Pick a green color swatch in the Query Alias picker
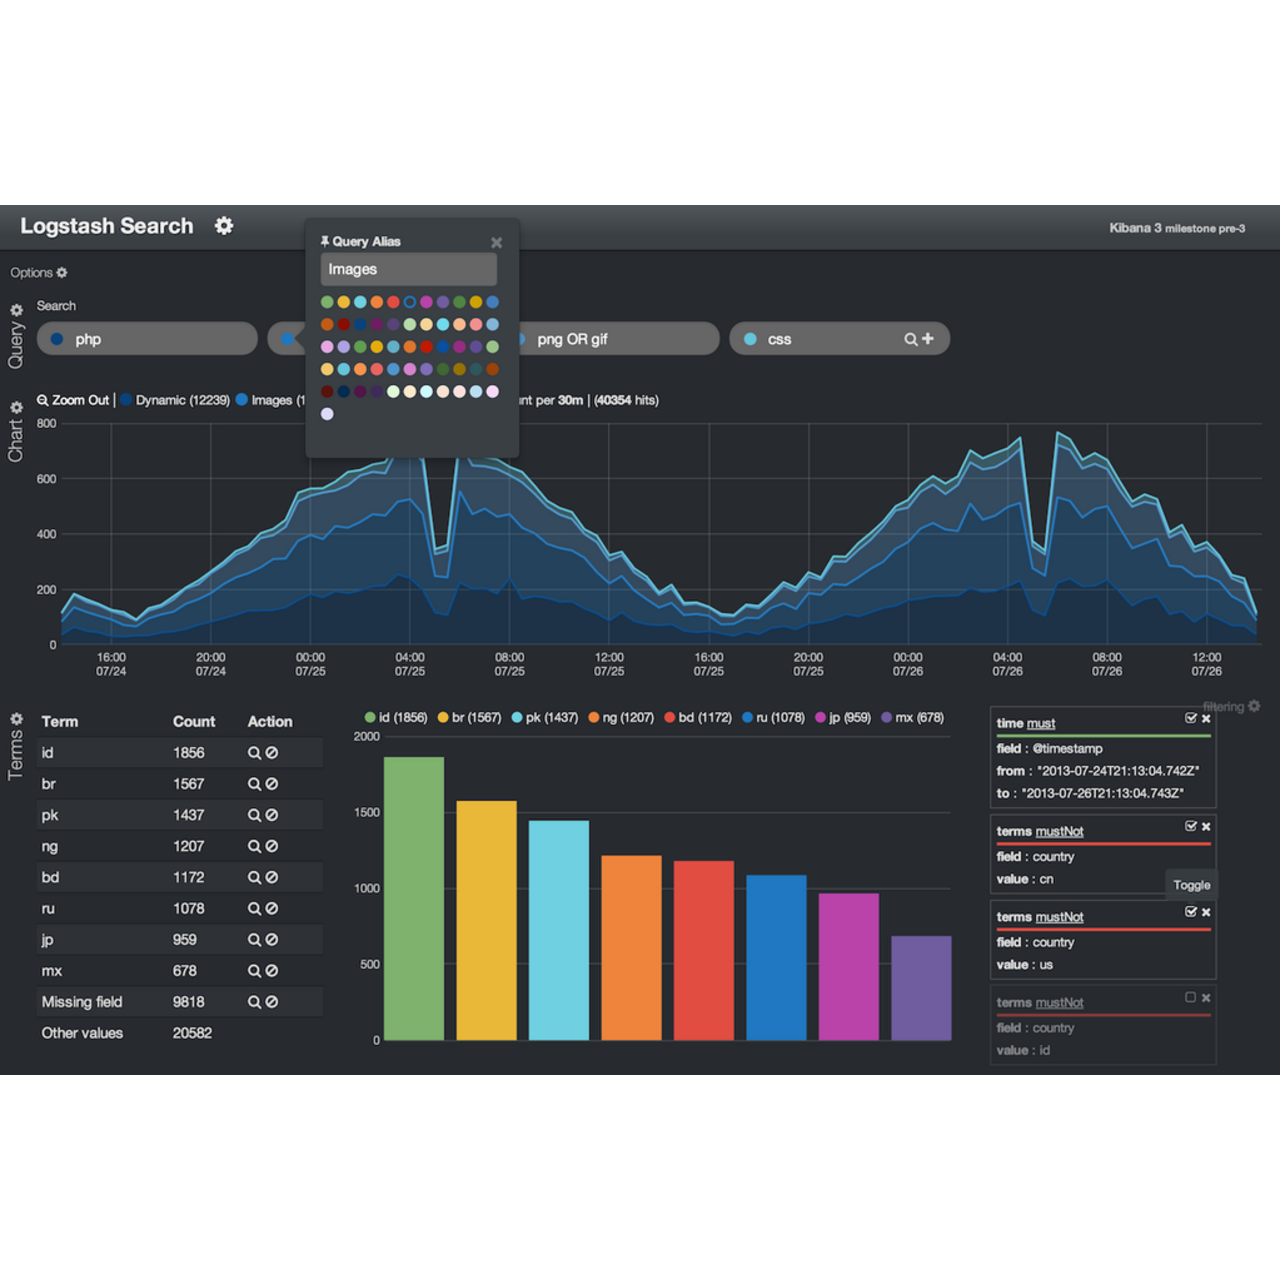 pyautogui.click(x=327, y=301)
